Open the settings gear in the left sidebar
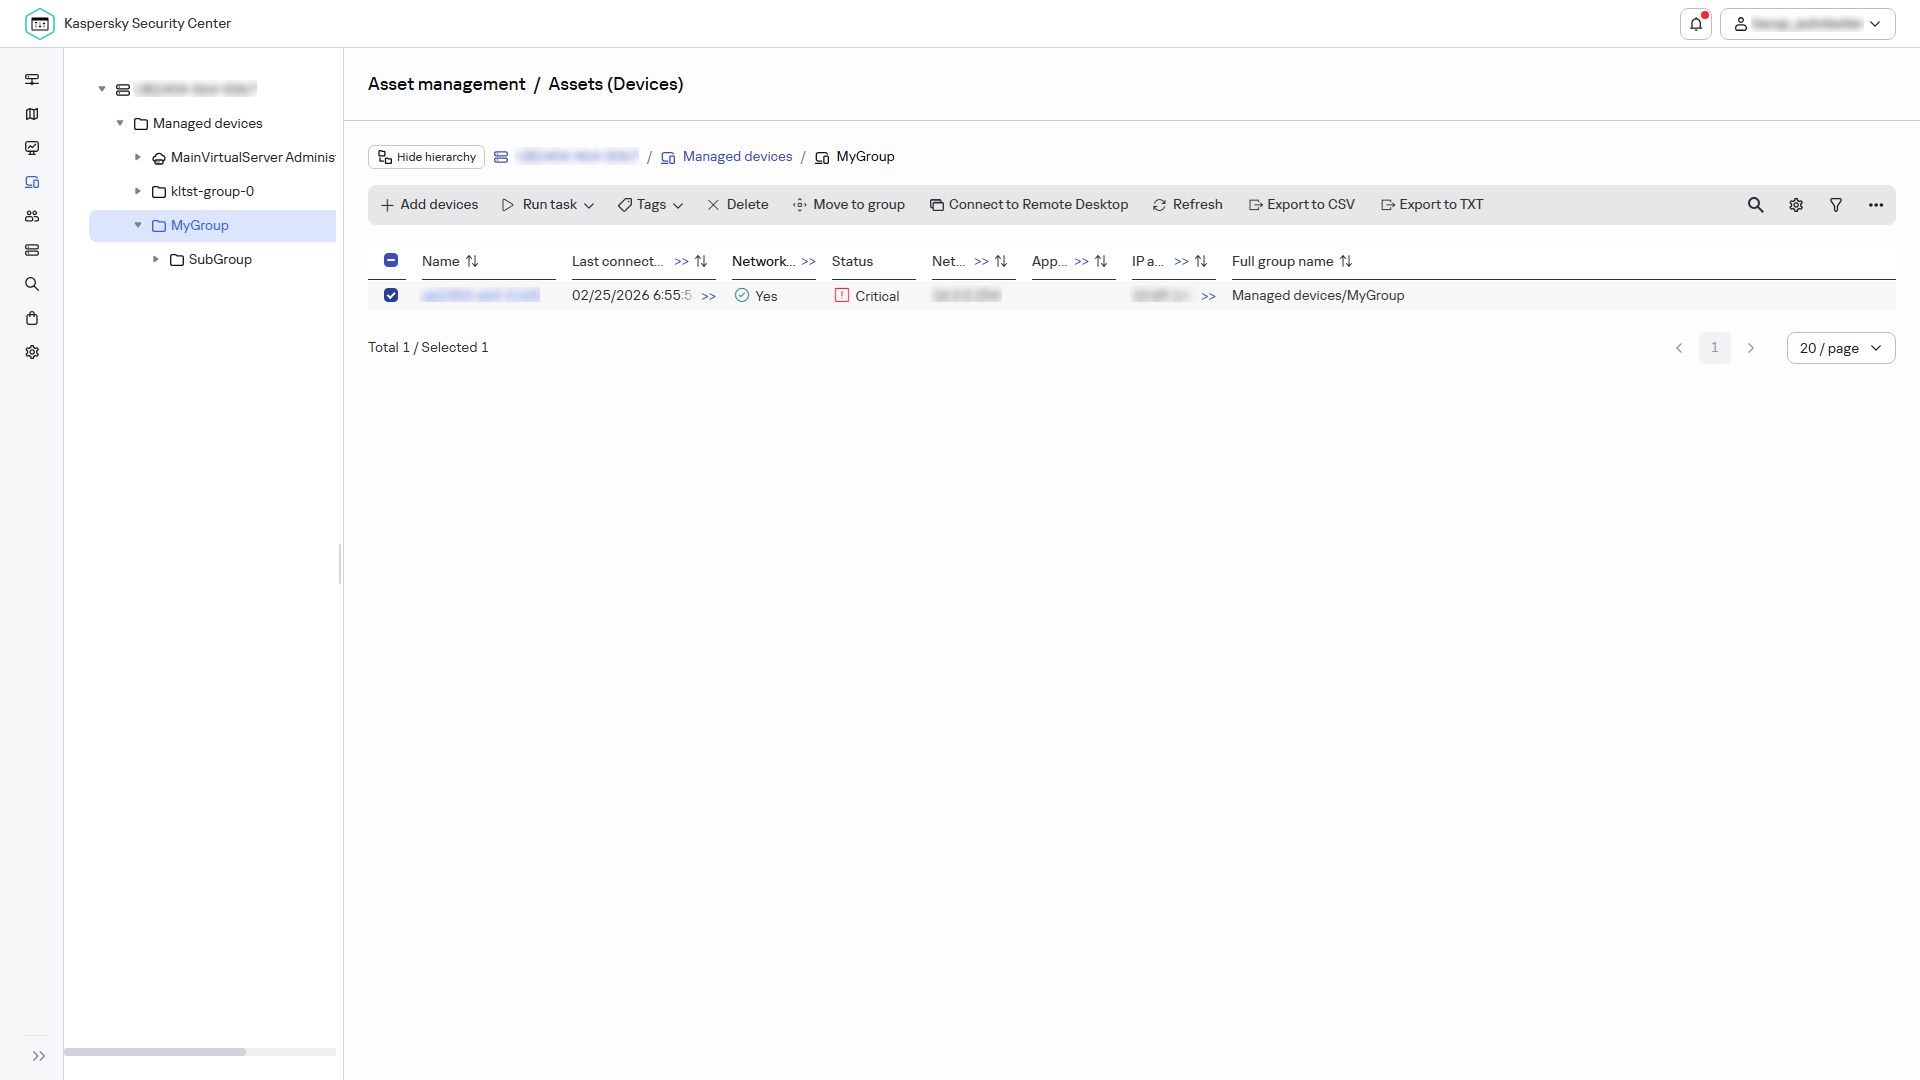Screen dimensions: 1920x1080 32,352
